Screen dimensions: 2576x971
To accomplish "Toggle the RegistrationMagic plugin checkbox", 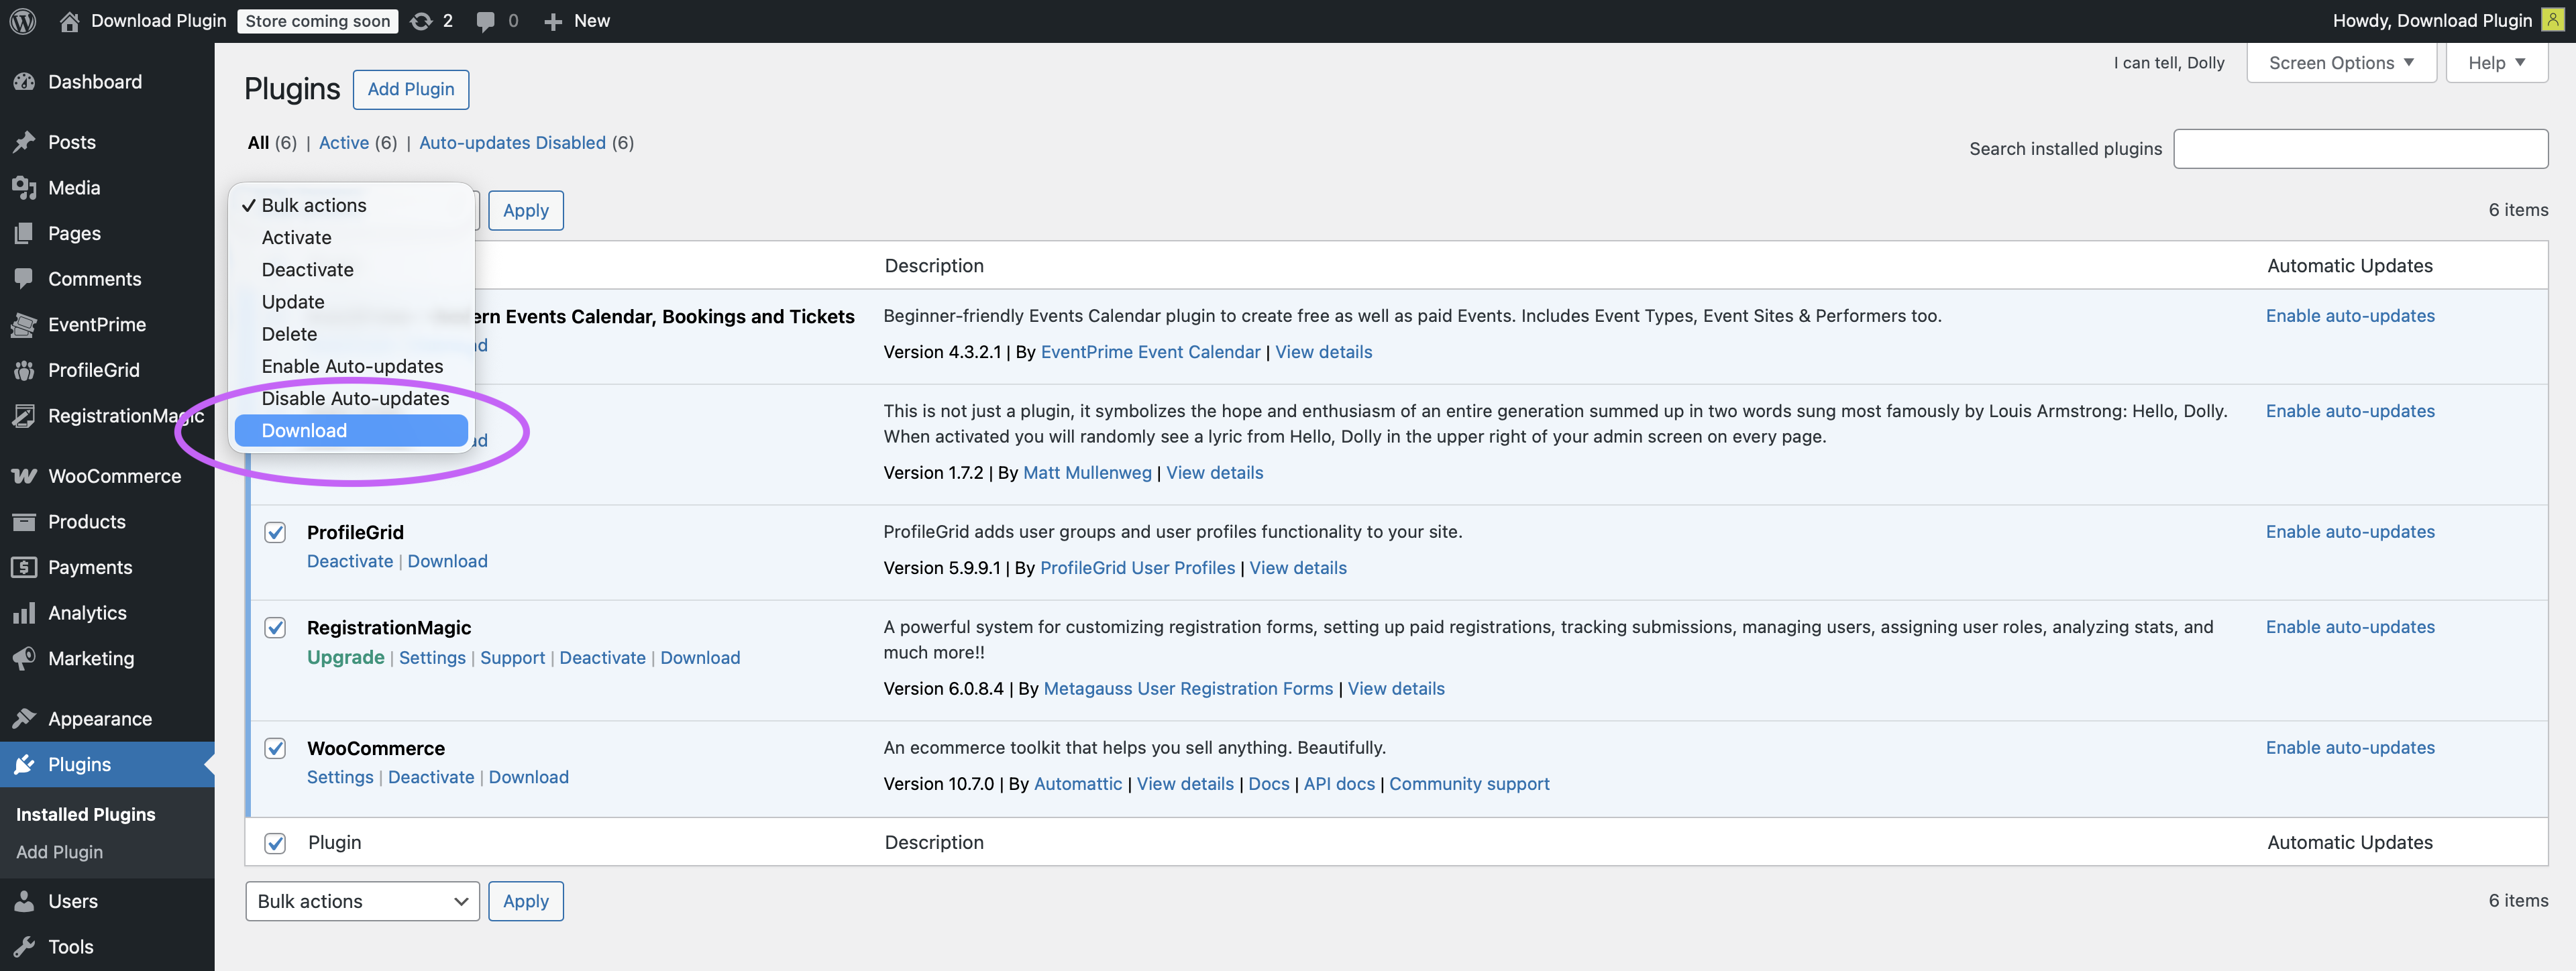I will click(275, 627).
